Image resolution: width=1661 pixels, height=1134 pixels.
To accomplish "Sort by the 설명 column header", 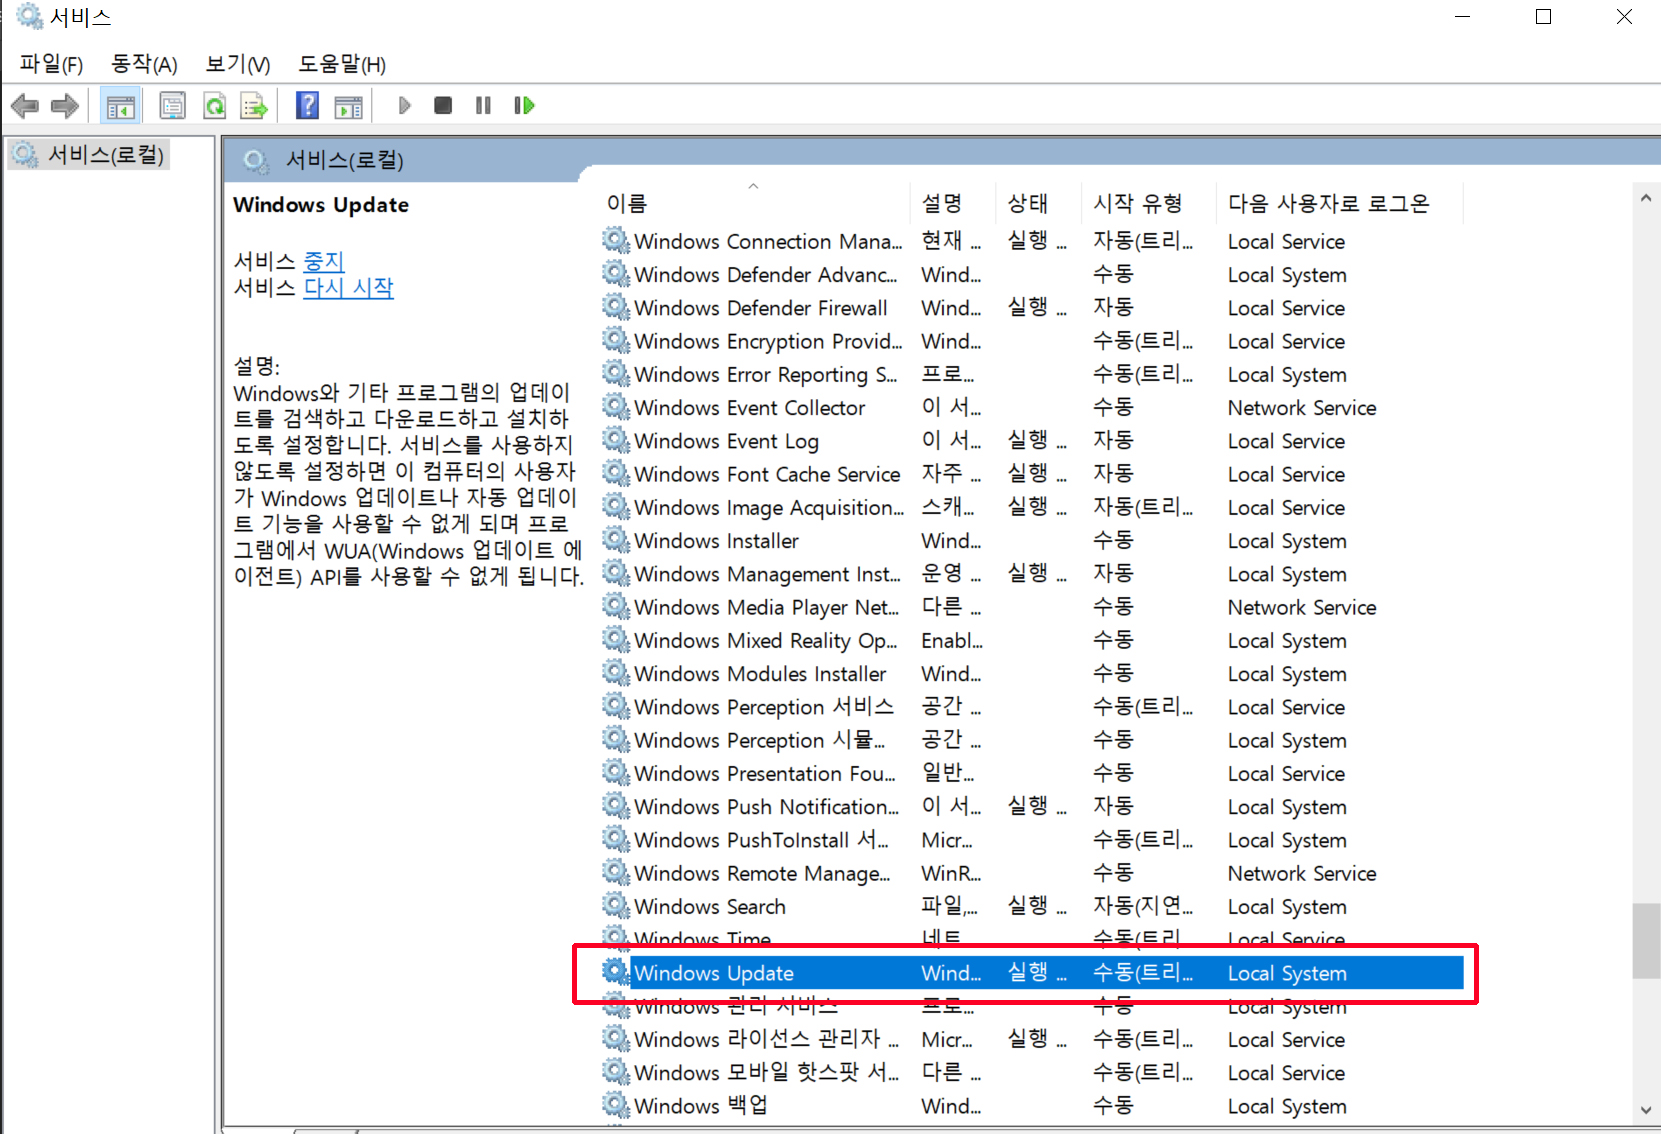I will pyautogui.click(x=942, y=204).
